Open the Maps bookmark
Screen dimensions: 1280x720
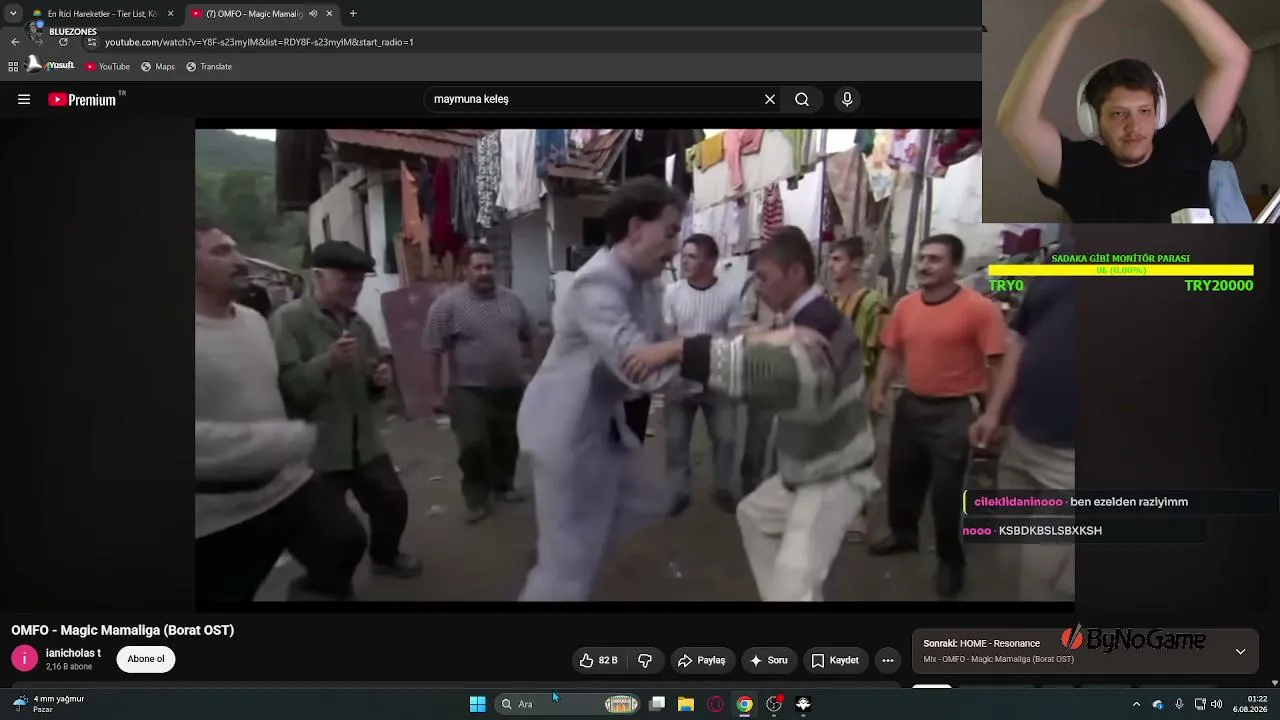(x=158, y=67)
